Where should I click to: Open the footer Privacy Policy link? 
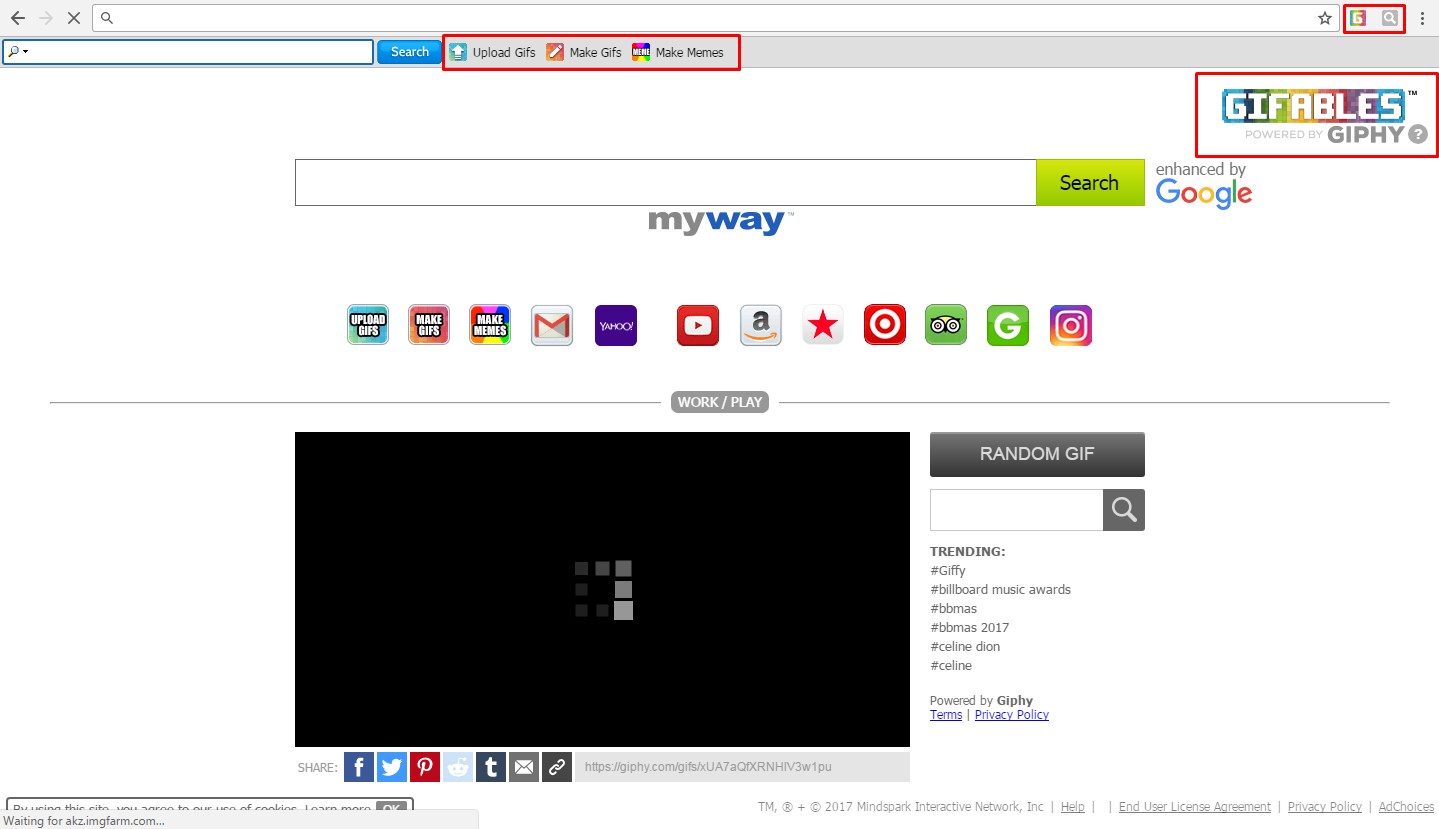pos(1325,807)
